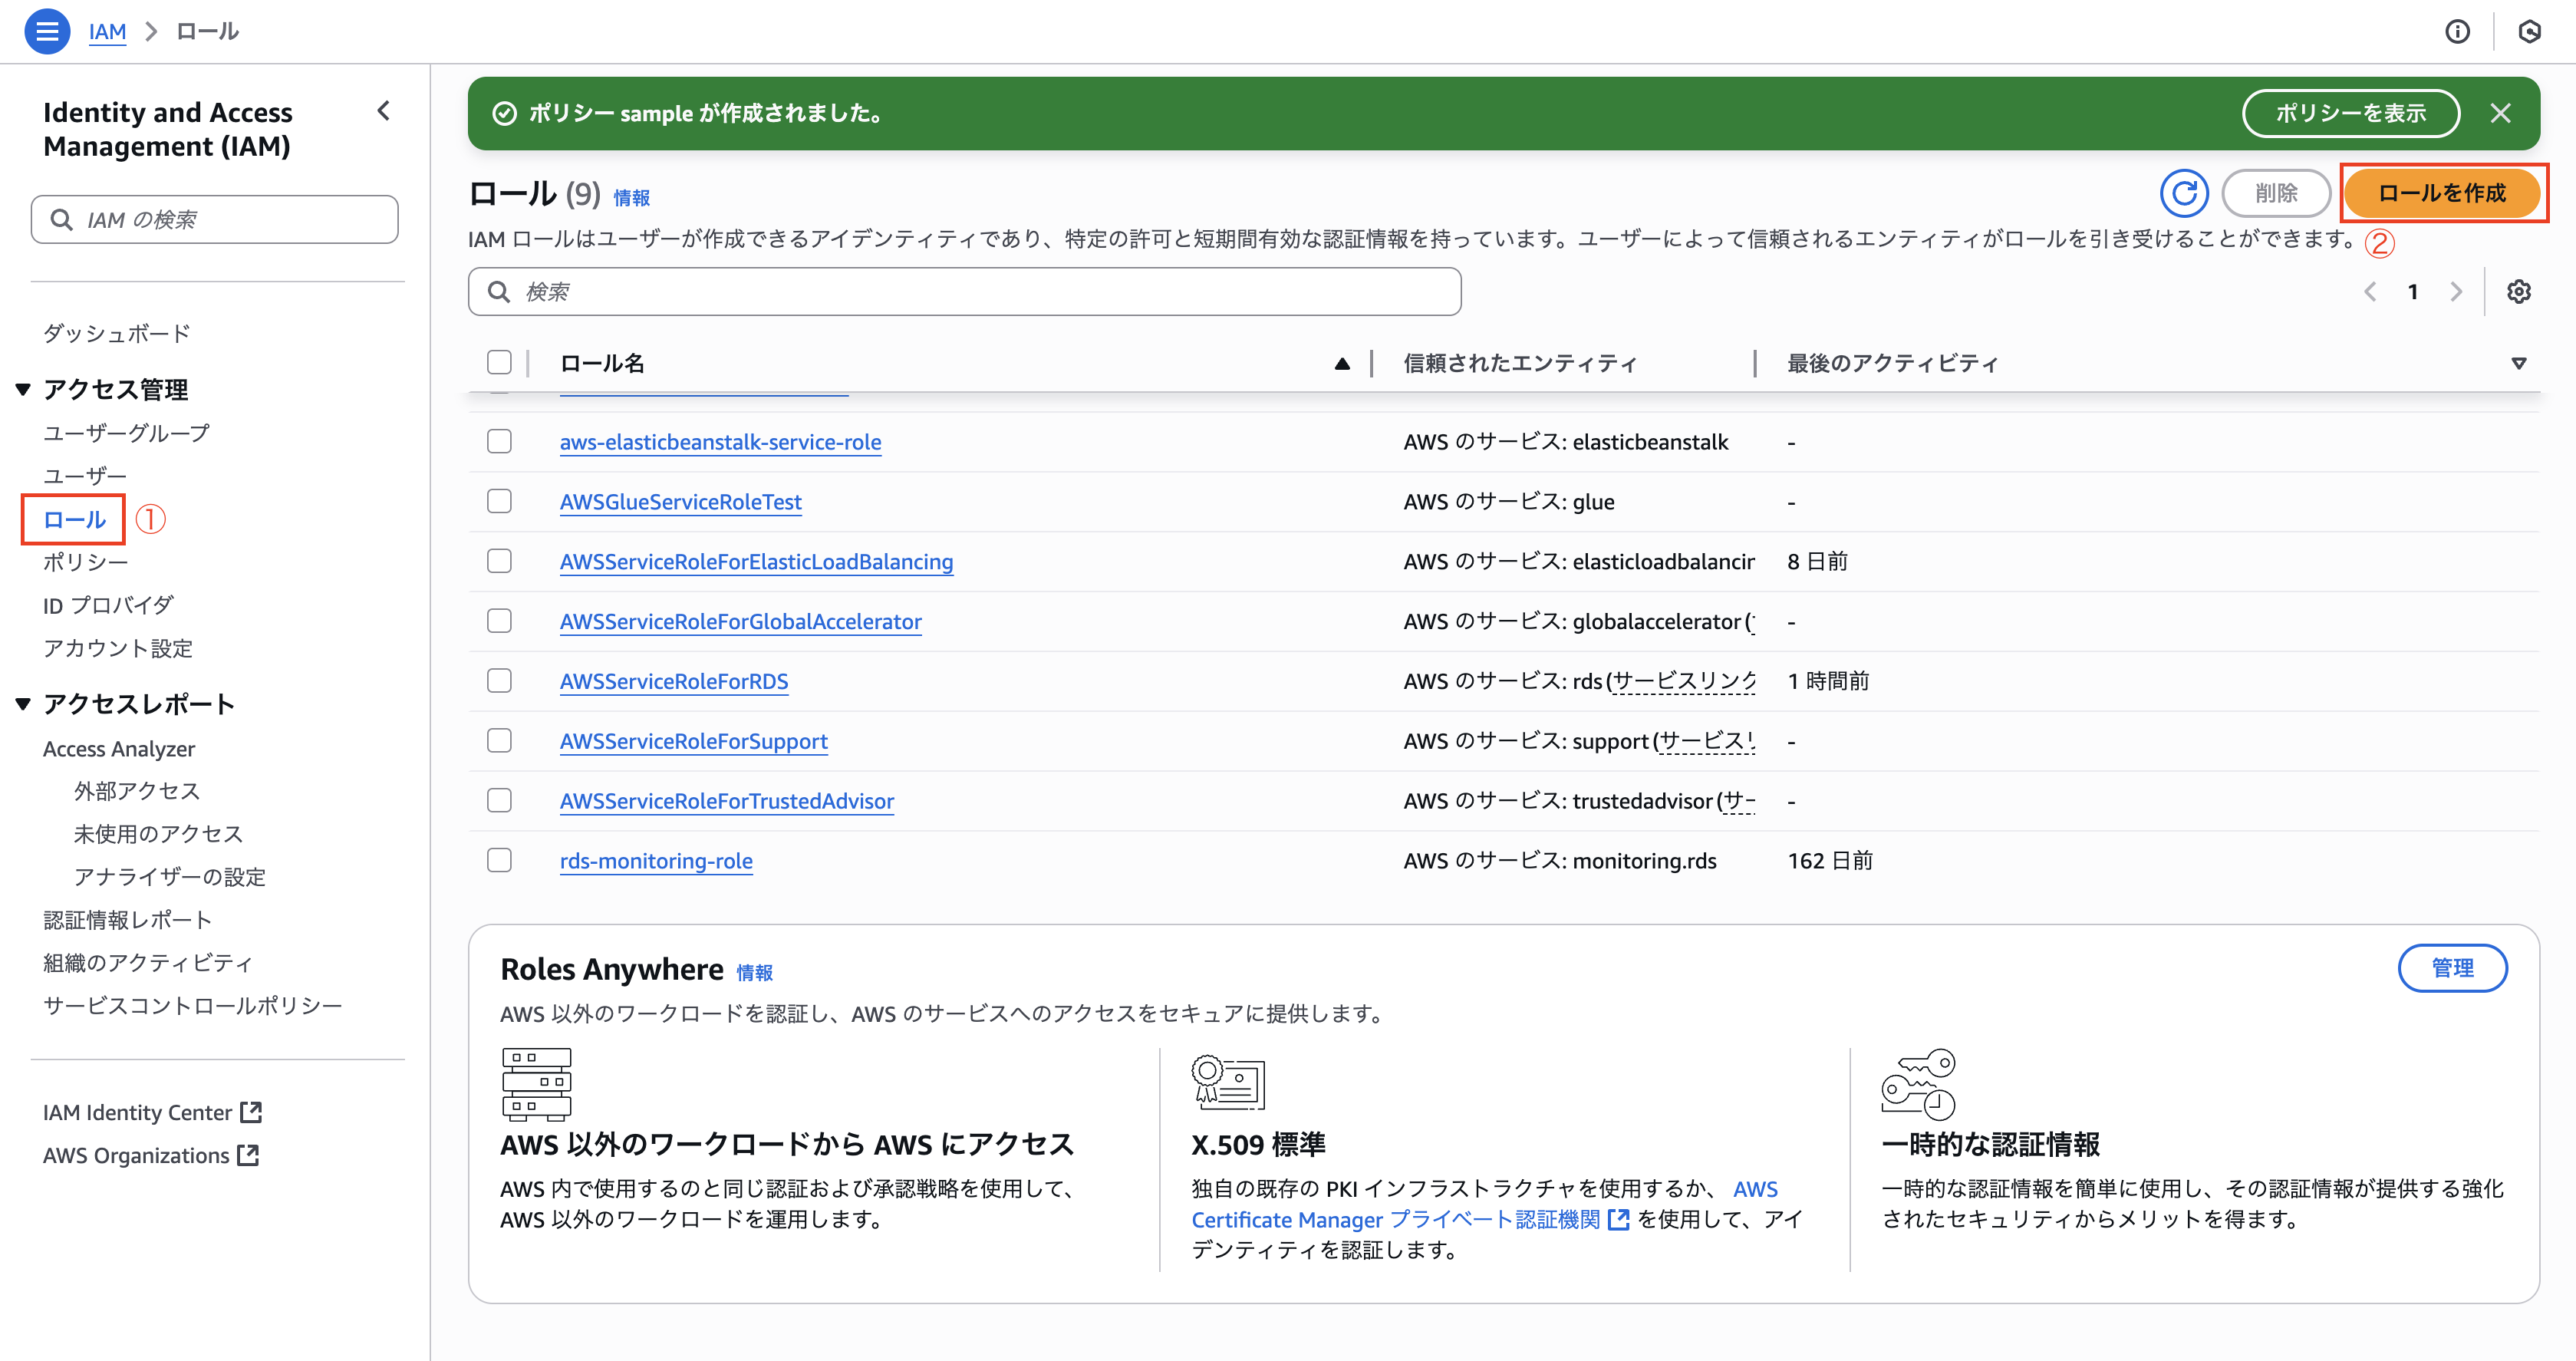Open ユーザー in the sidebar
This screenshot has height=1361, width=2576.
coord(85,476)
